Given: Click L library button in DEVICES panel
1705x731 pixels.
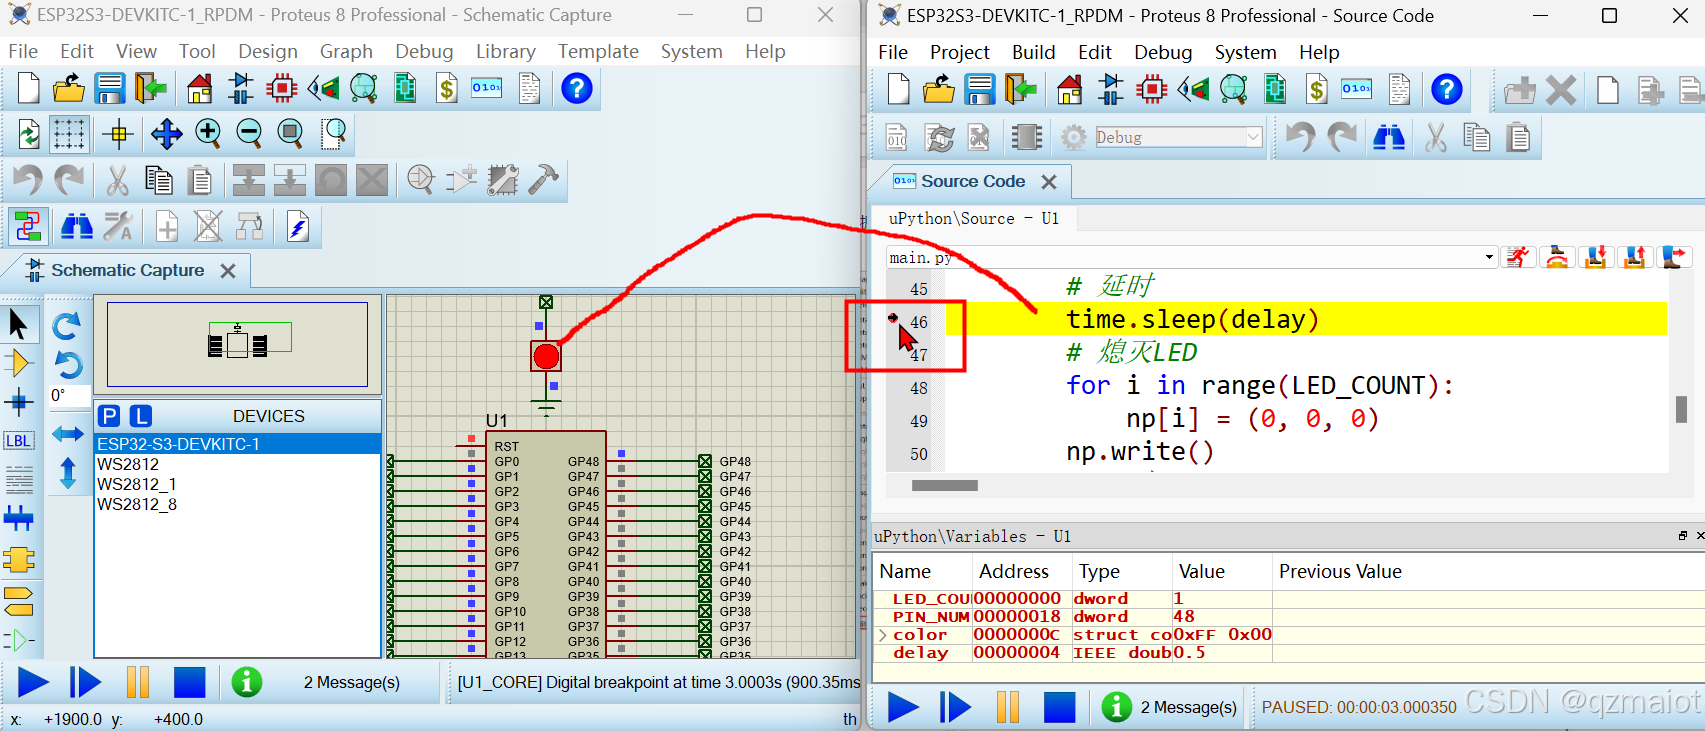Looking at the screenshot, I should click(141, 416).
